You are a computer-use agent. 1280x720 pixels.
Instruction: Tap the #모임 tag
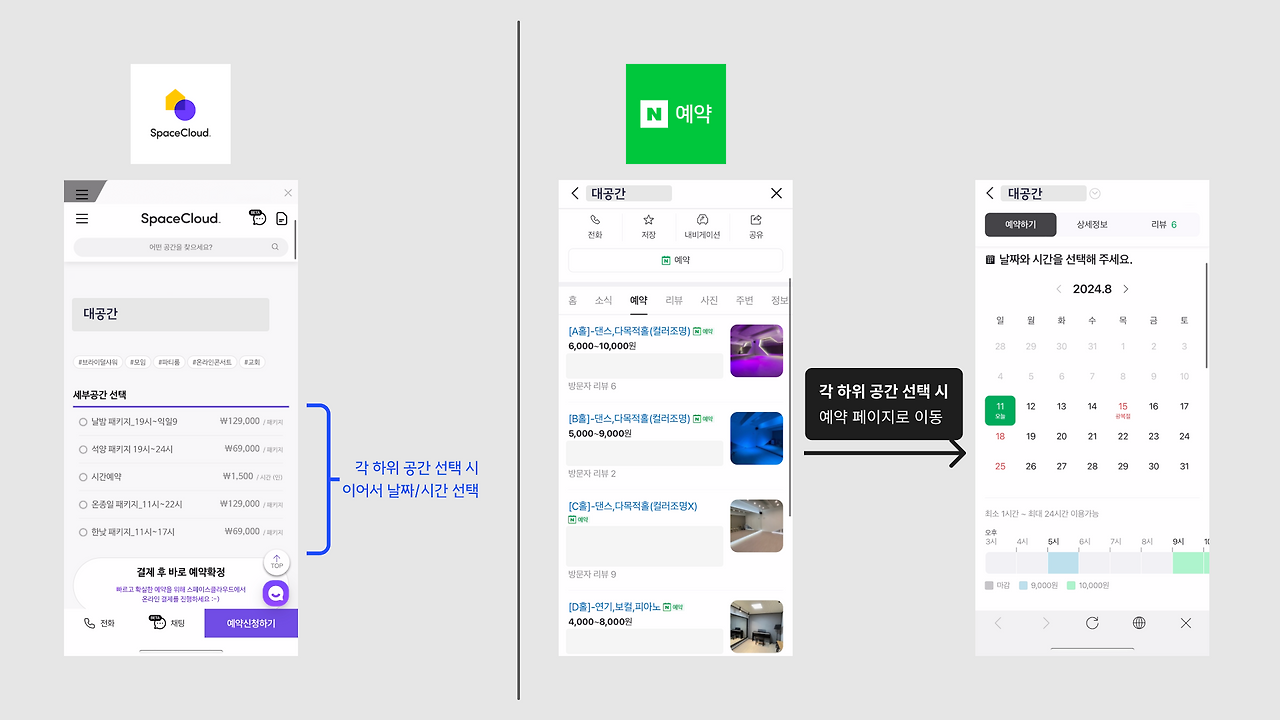(x=137, y=362)
